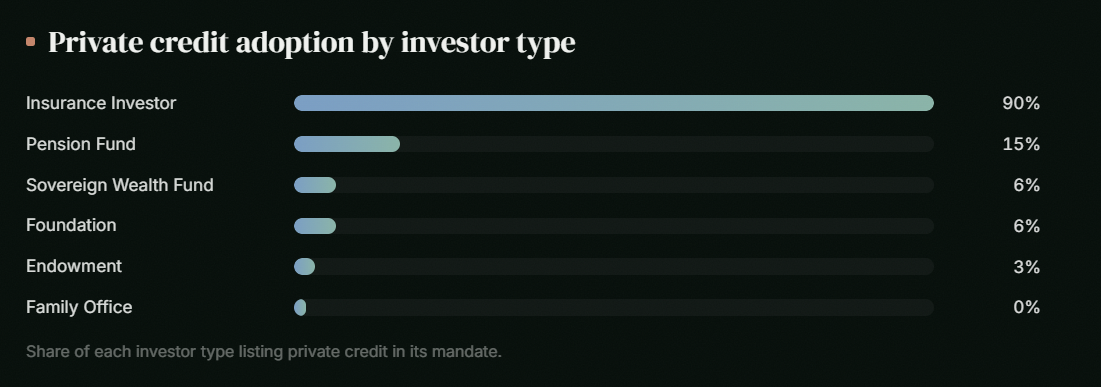Viewport: 1101px width, 387px height.
Task: Select the Pension Fund label
Action: pyautogui.click(x=81, y=144)
